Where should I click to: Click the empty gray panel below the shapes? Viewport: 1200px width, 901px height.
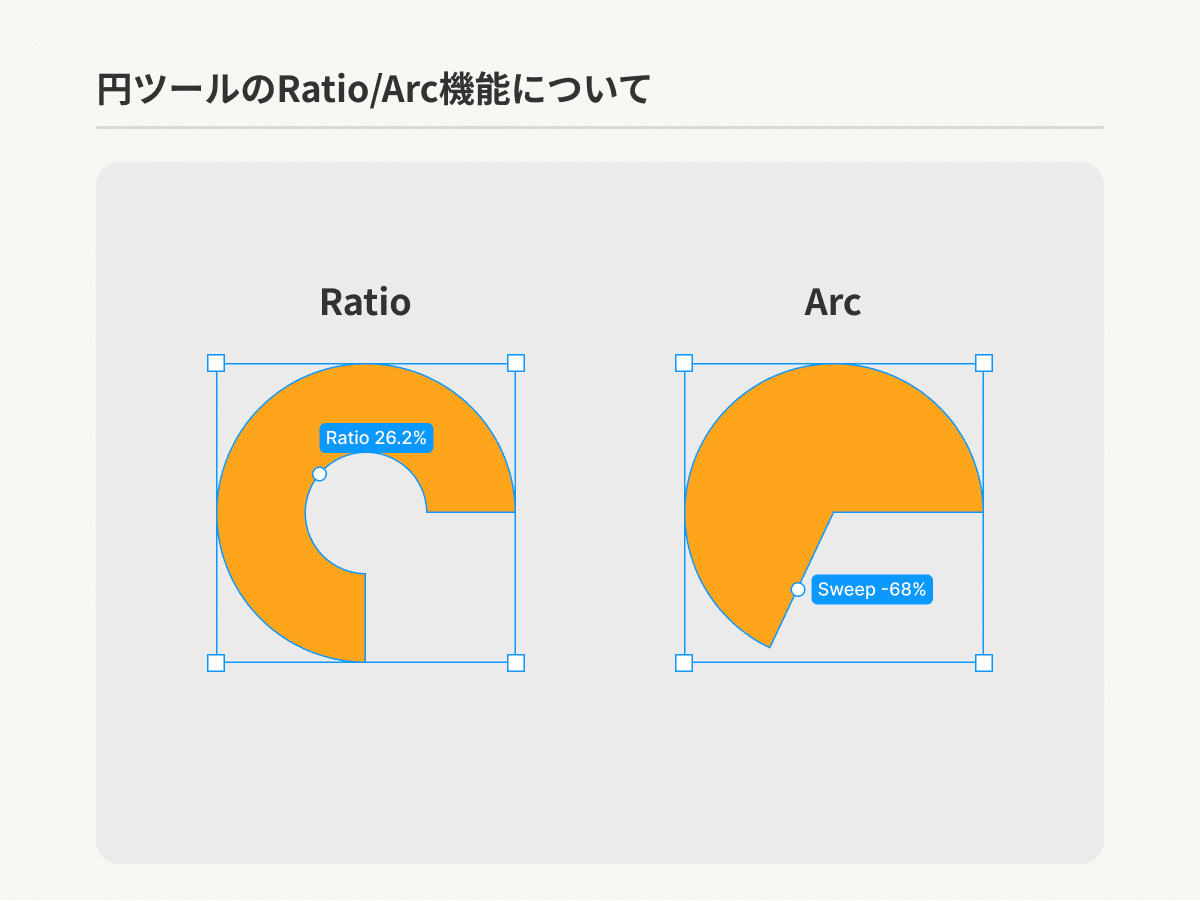click(x=600, y=770)
